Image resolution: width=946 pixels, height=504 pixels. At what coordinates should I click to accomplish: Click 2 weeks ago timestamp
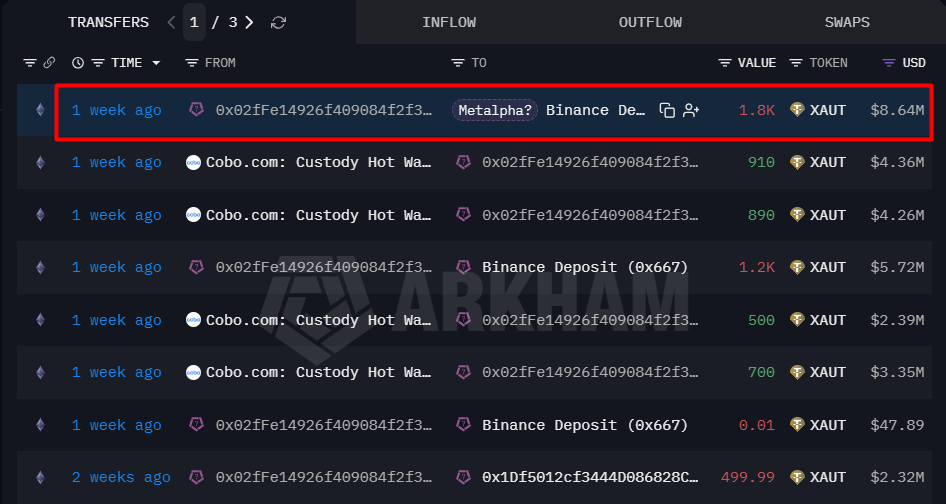pyautogui.click(x=121, y=477)
